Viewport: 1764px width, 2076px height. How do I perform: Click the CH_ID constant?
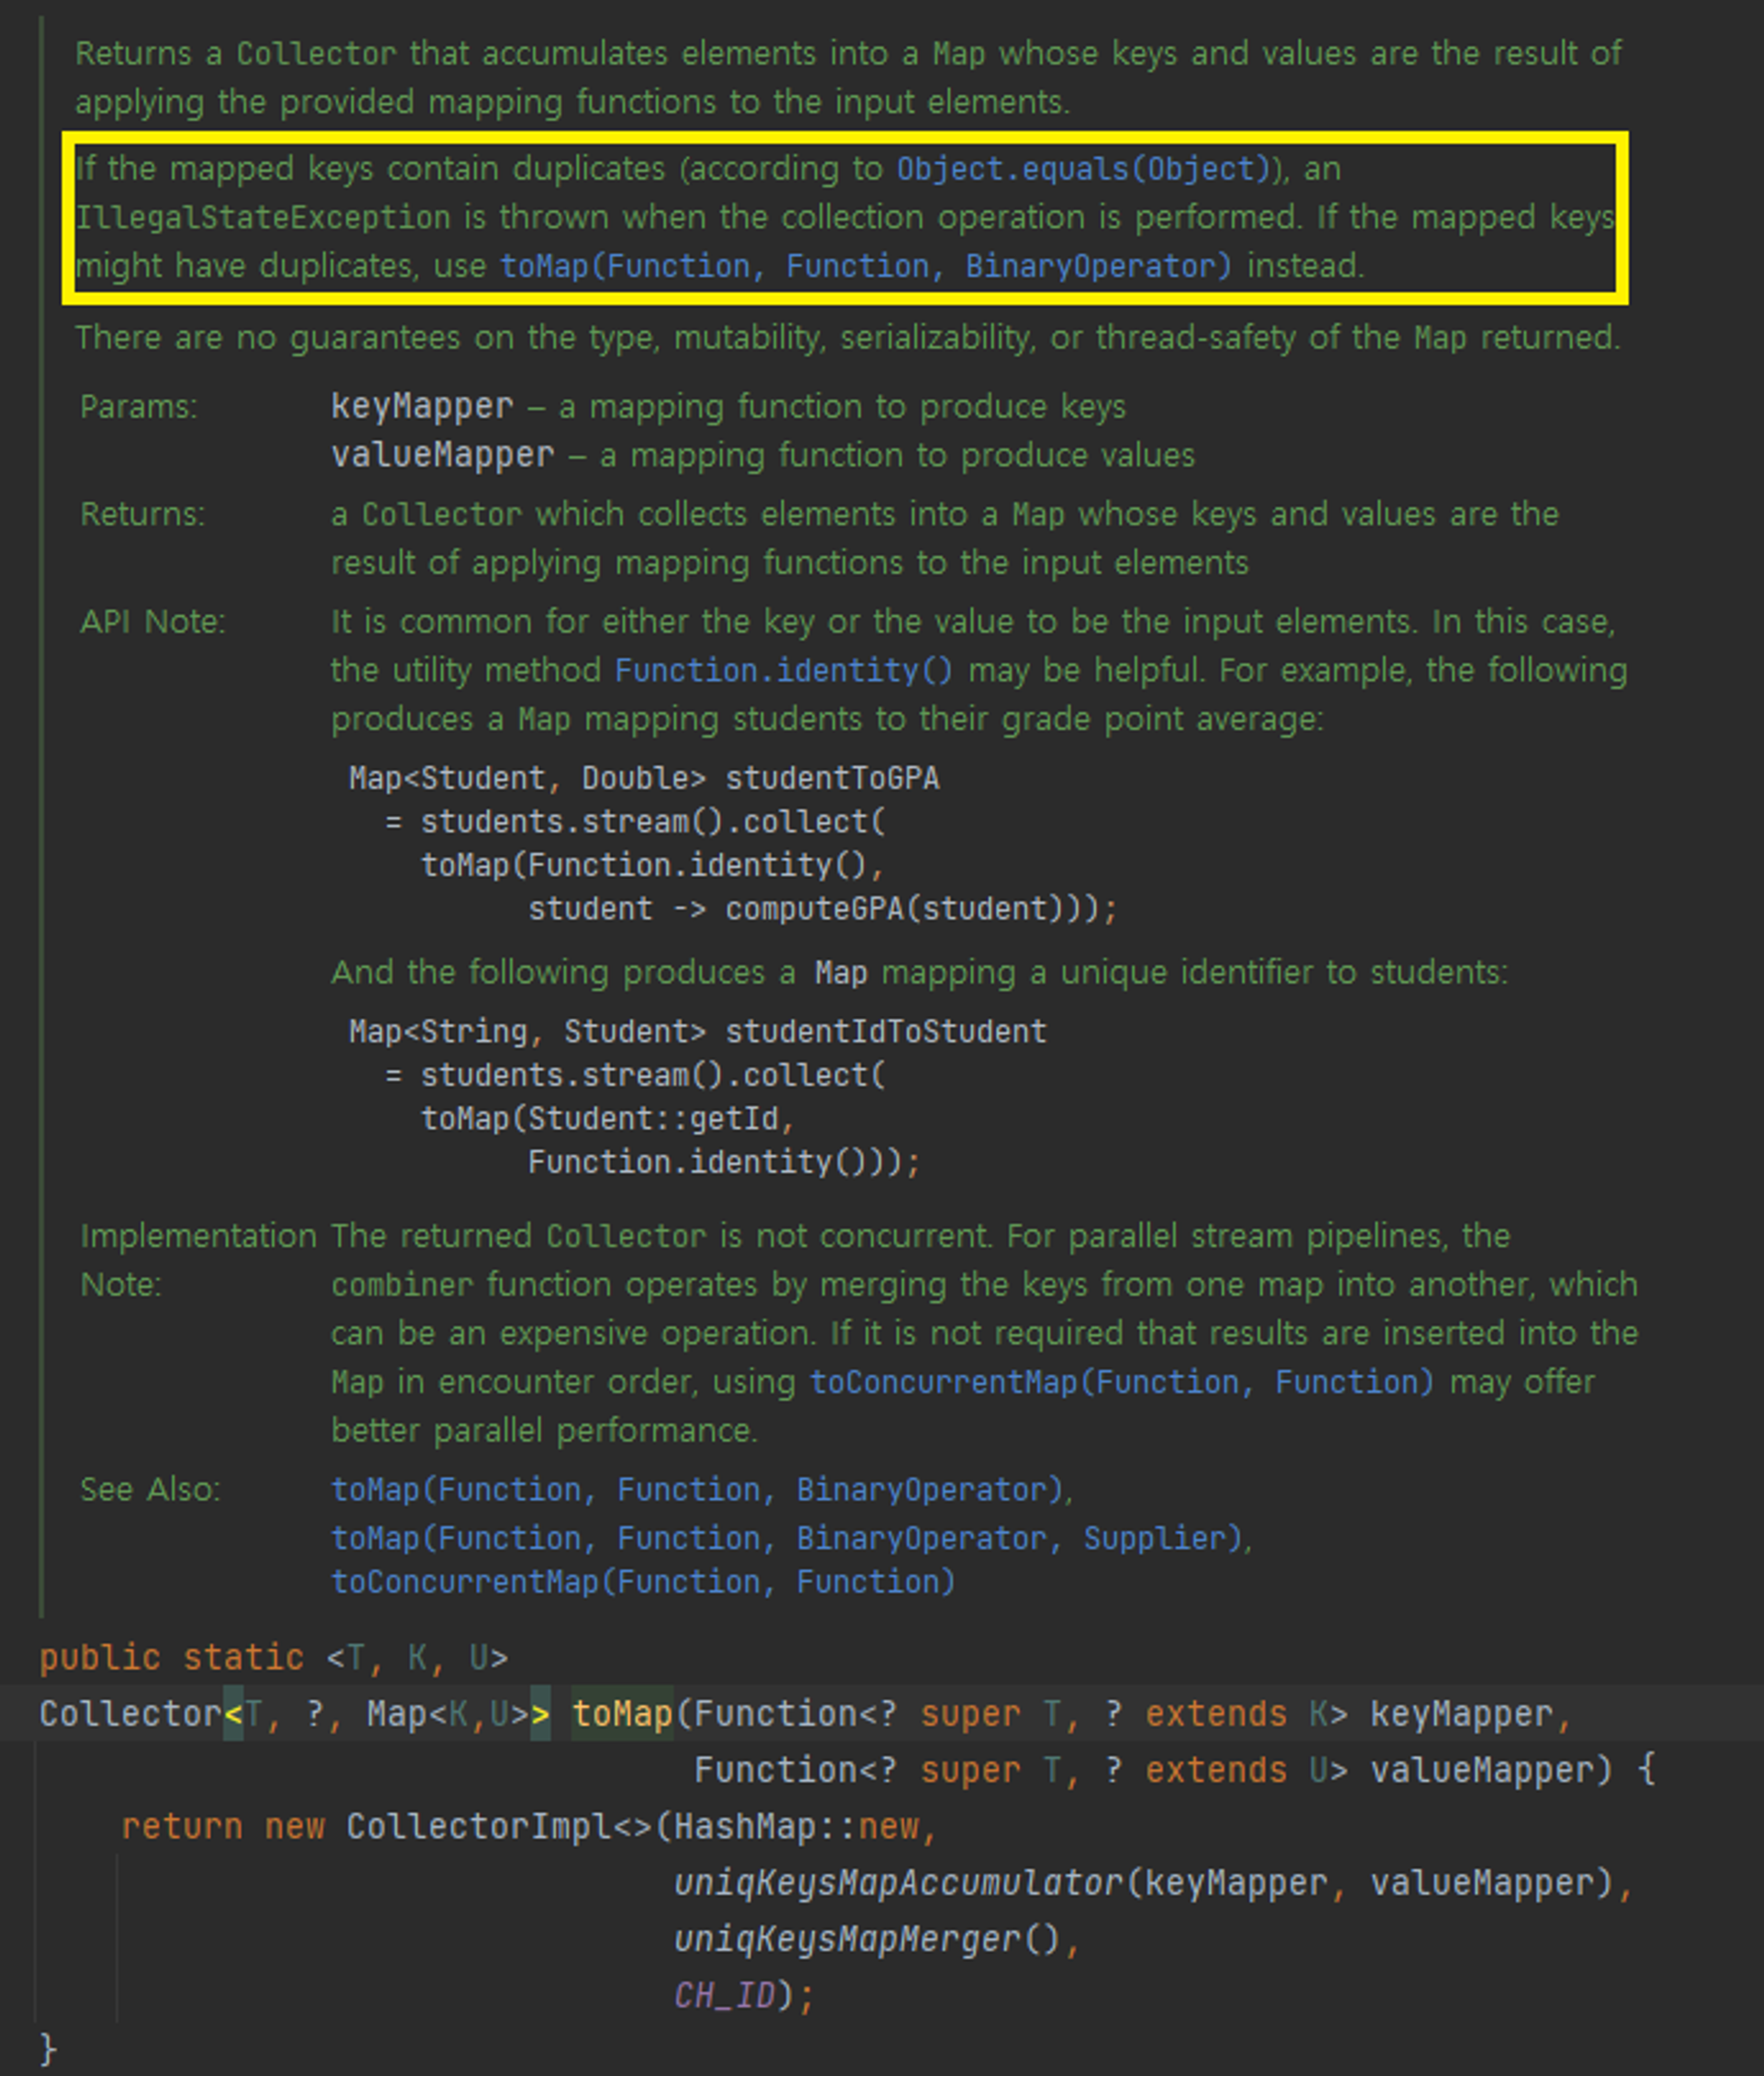(x=724, y=1995)
